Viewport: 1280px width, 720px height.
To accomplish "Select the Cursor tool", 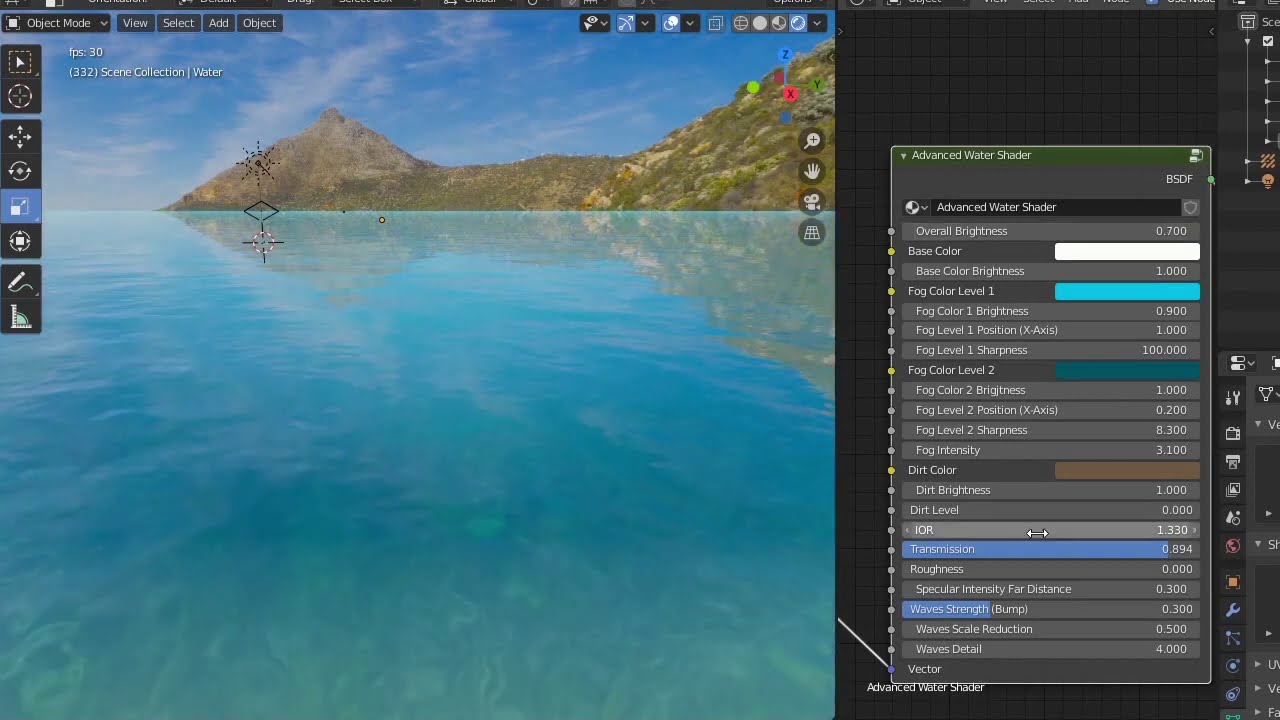I will tap(20, 97).
